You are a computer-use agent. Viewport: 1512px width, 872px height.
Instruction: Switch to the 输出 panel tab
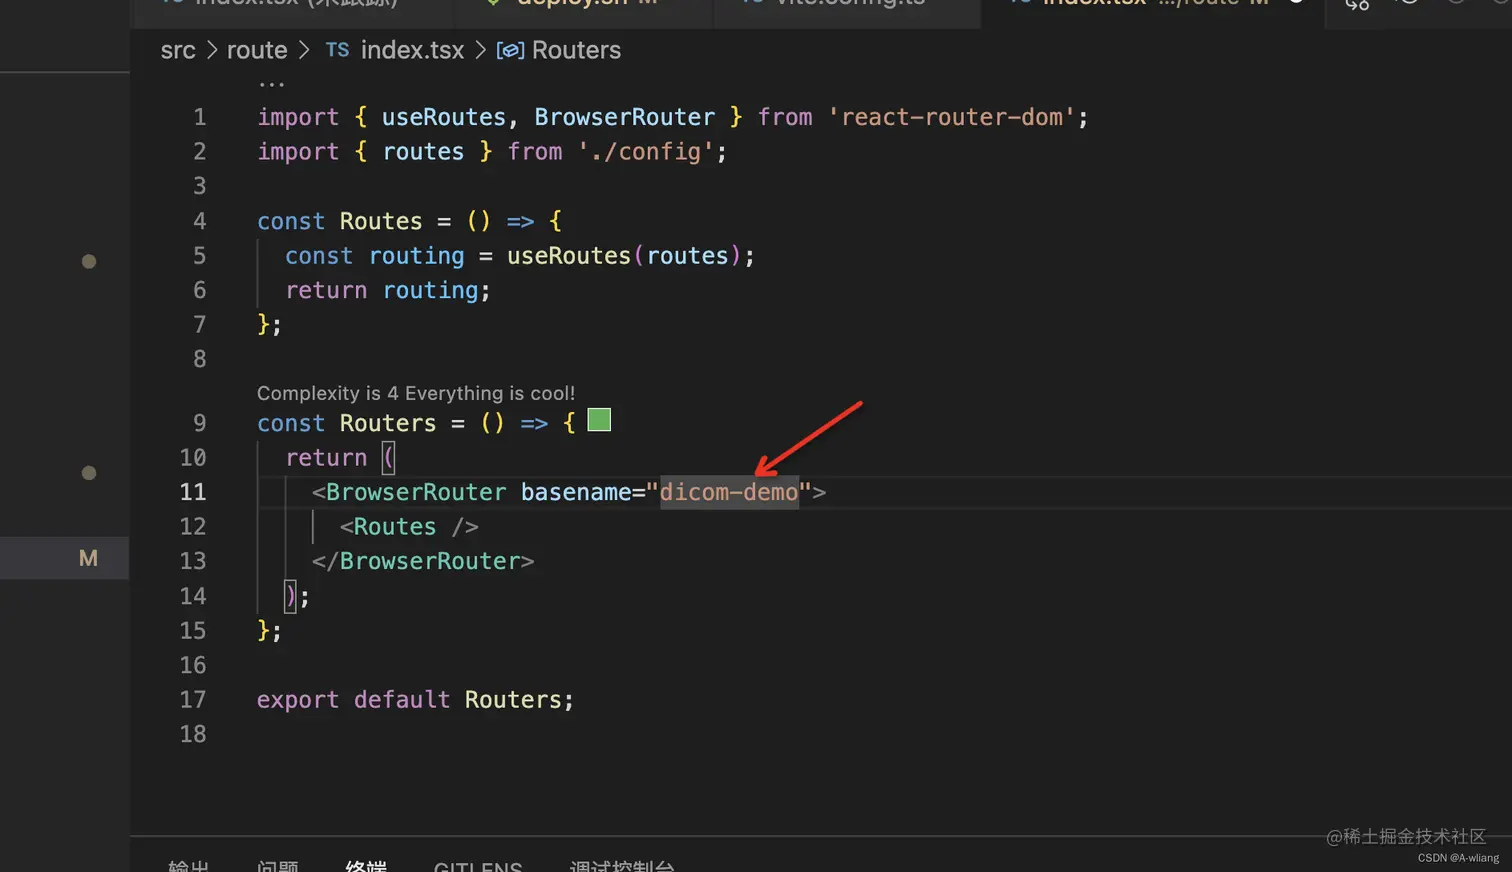point(188,865)
